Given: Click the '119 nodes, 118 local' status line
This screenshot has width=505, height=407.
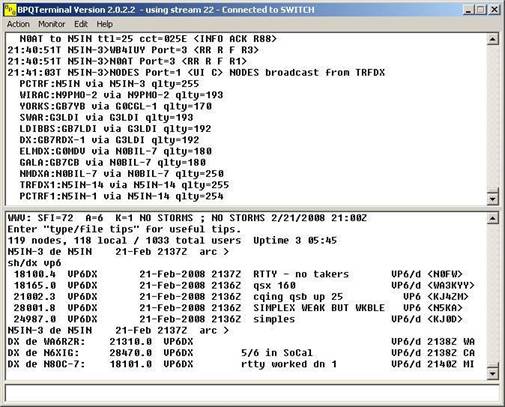Looking at the screenshot, I should 172,240.
